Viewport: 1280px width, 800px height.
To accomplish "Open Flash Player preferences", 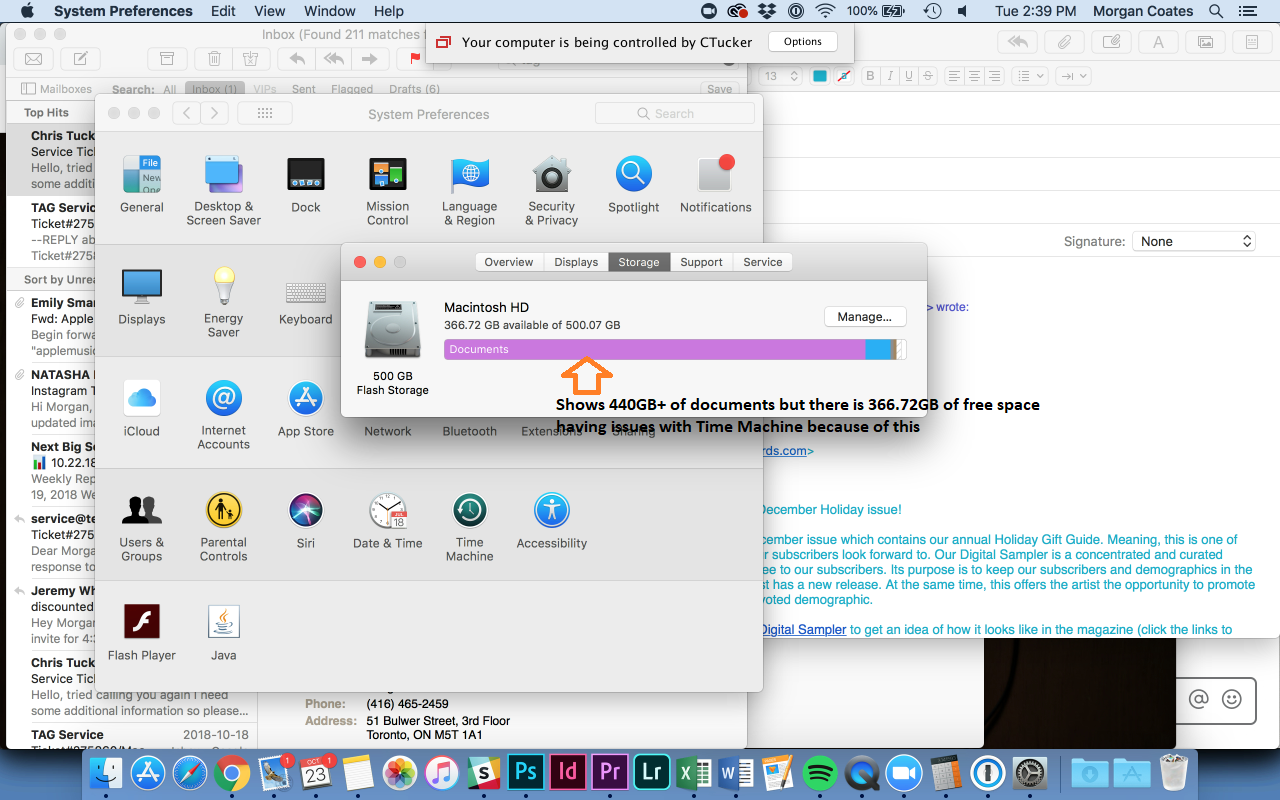I will coord(142,633).
